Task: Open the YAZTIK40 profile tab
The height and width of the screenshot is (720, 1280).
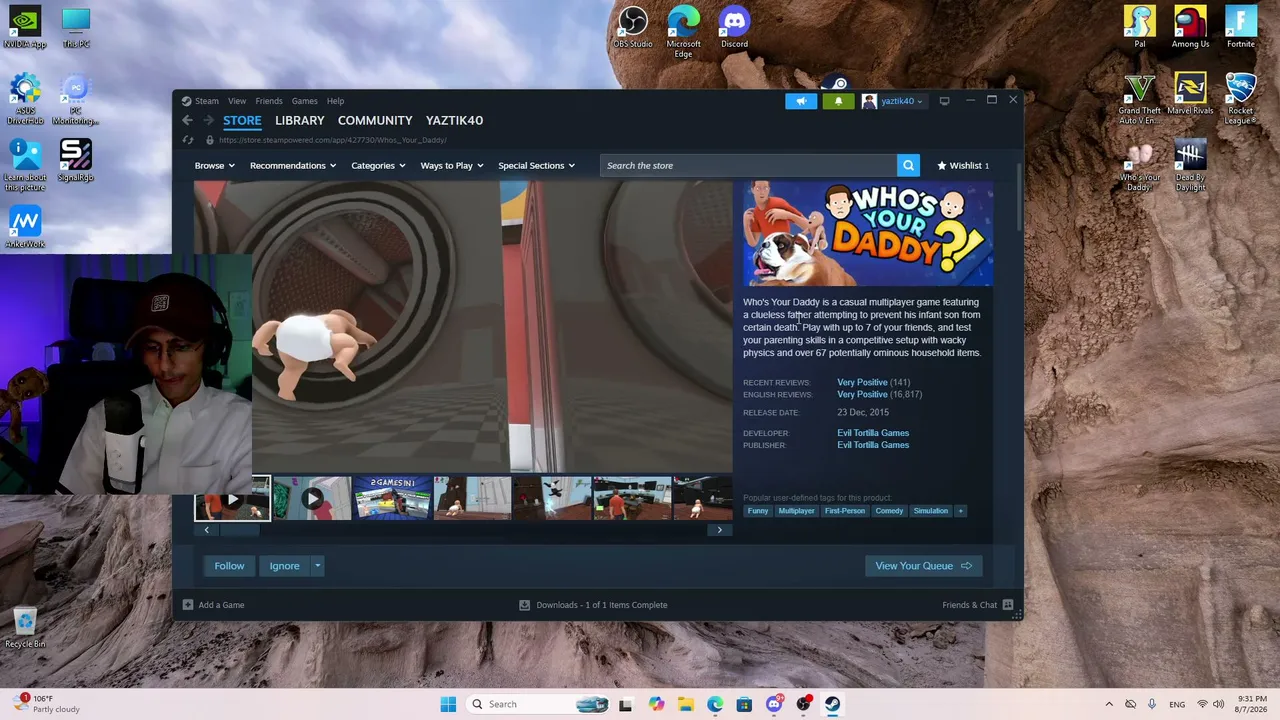Action: (x=454, y=120)
